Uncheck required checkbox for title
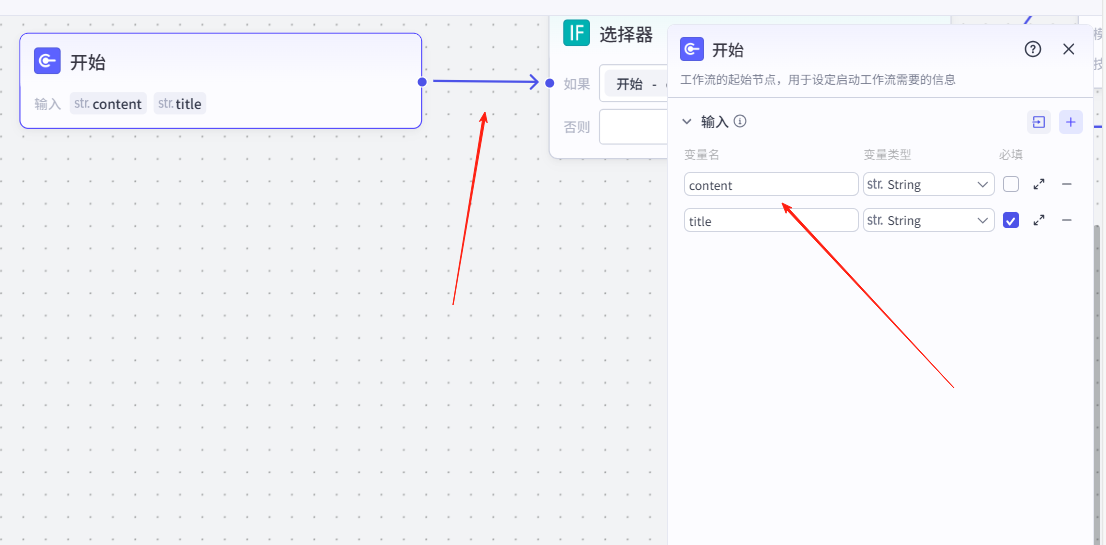 pyautogui.click(x=1011, y=221)
